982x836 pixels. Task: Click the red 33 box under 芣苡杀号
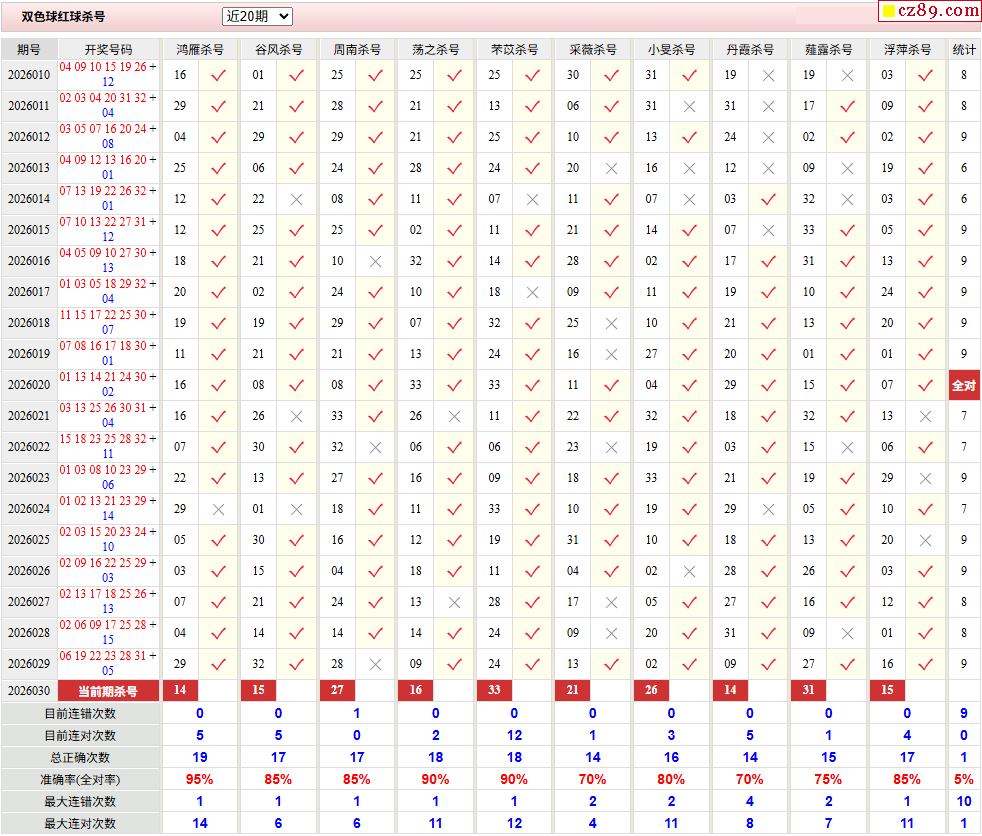tap(494, 690)
